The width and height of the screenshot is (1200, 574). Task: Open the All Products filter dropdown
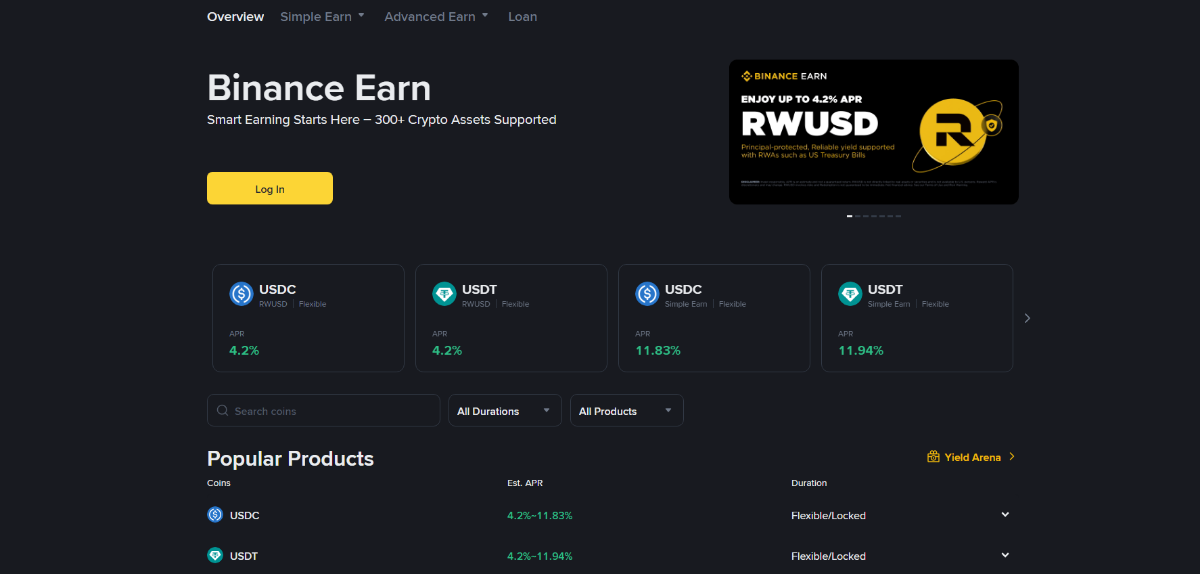(x=626, y=411)
